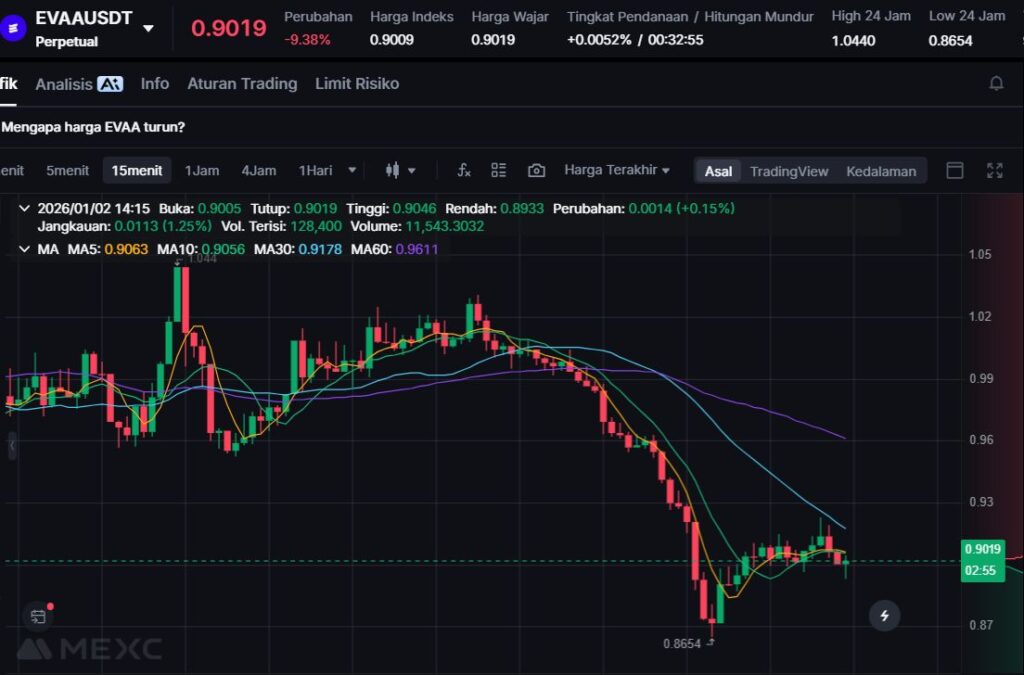Collapse the MA indicator row chevron

[24, 248]
